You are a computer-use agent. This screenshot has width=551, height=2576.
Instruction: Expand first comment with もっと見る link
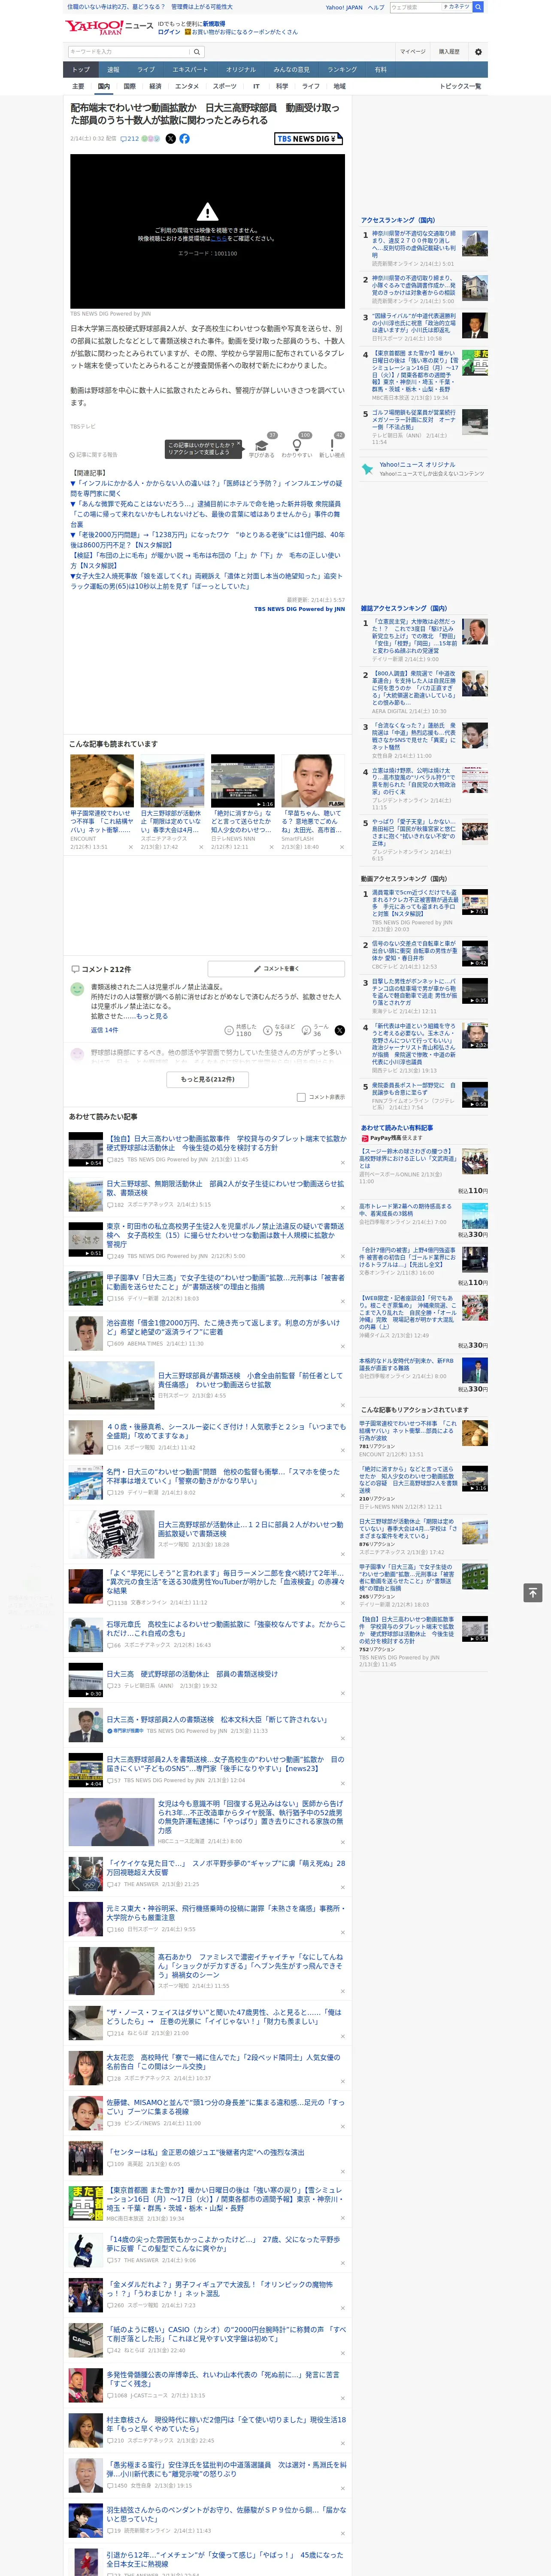coord(152,1016)
